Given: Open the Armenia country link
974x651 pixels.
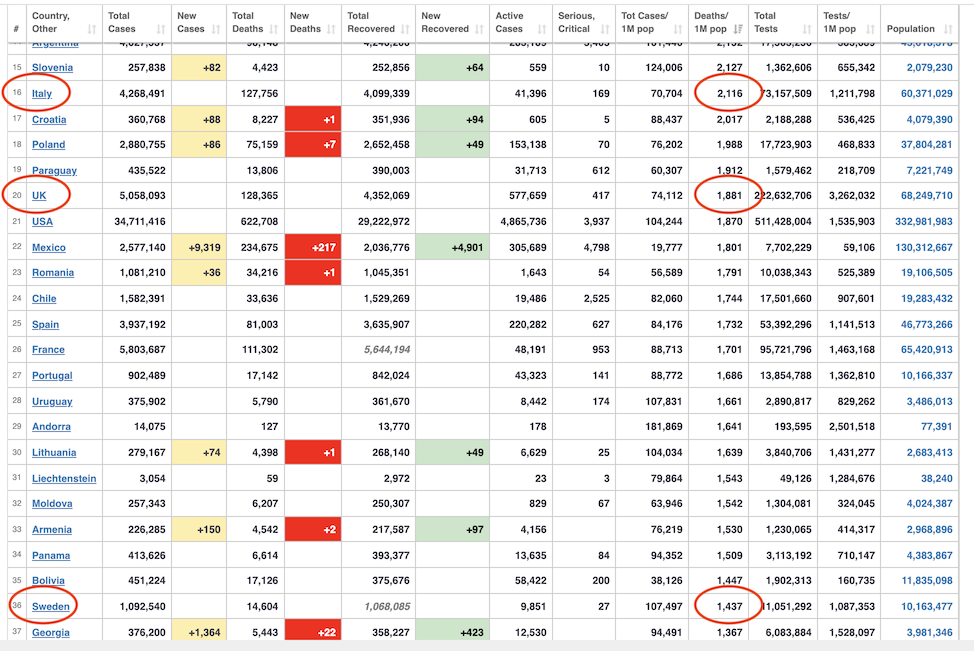Looking at the screenshot, I should 52,530.
